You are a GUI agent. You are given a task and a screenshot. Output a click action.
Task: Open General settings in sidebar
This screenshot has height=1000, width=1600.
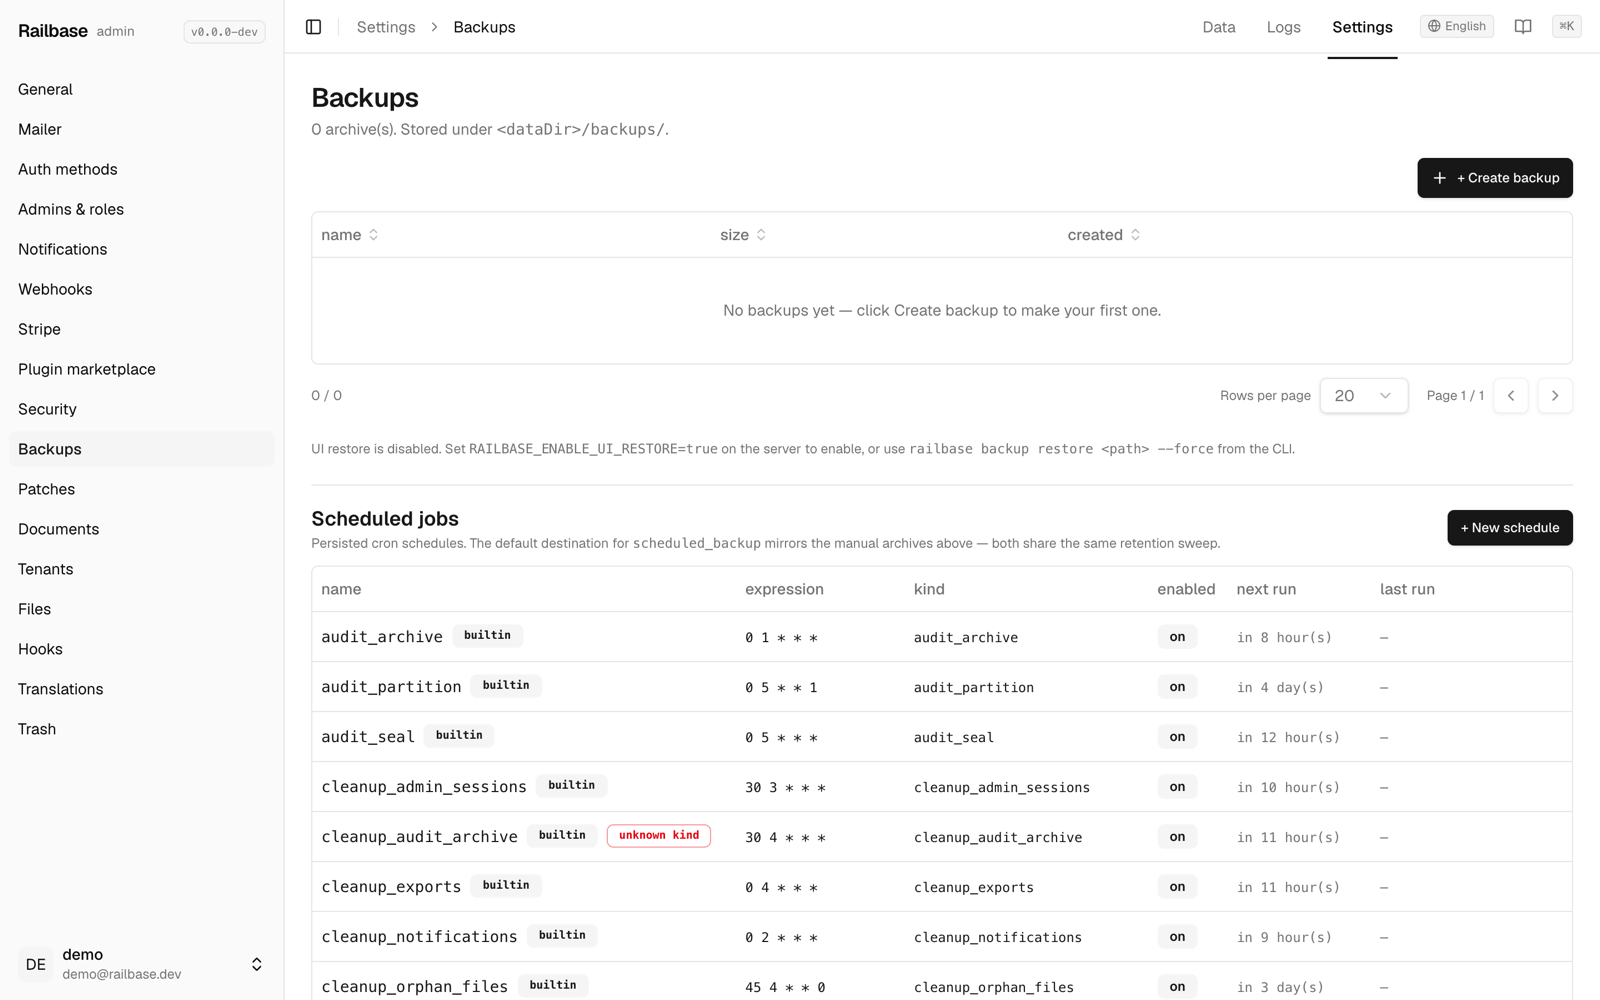142,89
